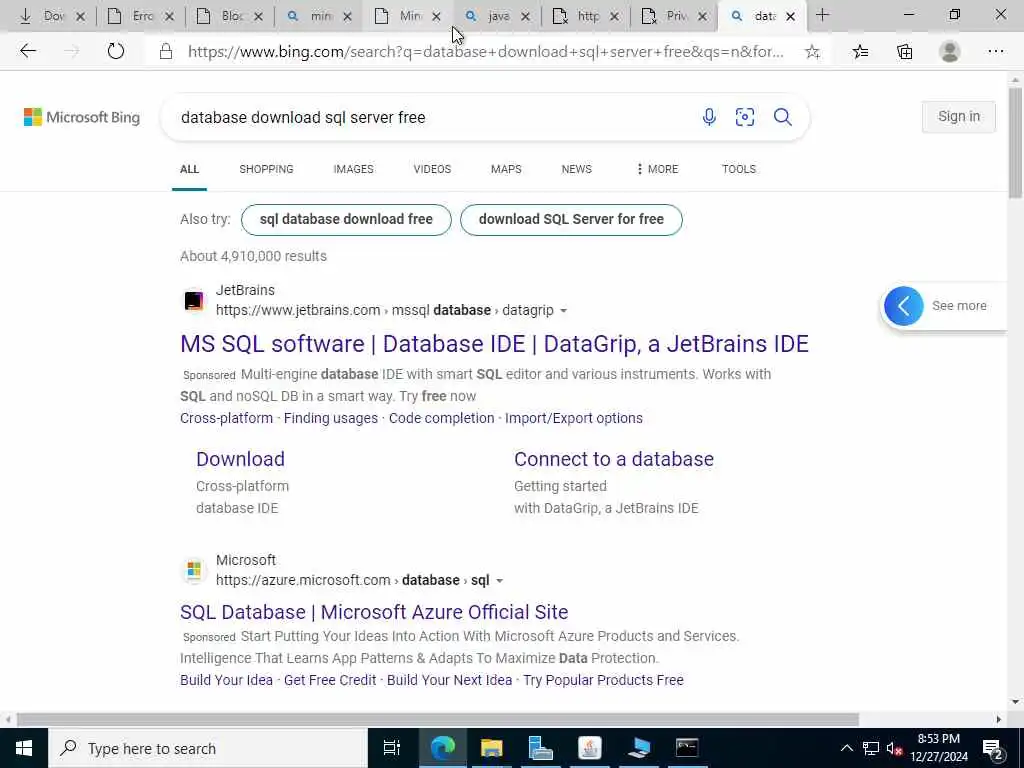
Task: Click into the Bing search query box
Action: tap(431, 118)
